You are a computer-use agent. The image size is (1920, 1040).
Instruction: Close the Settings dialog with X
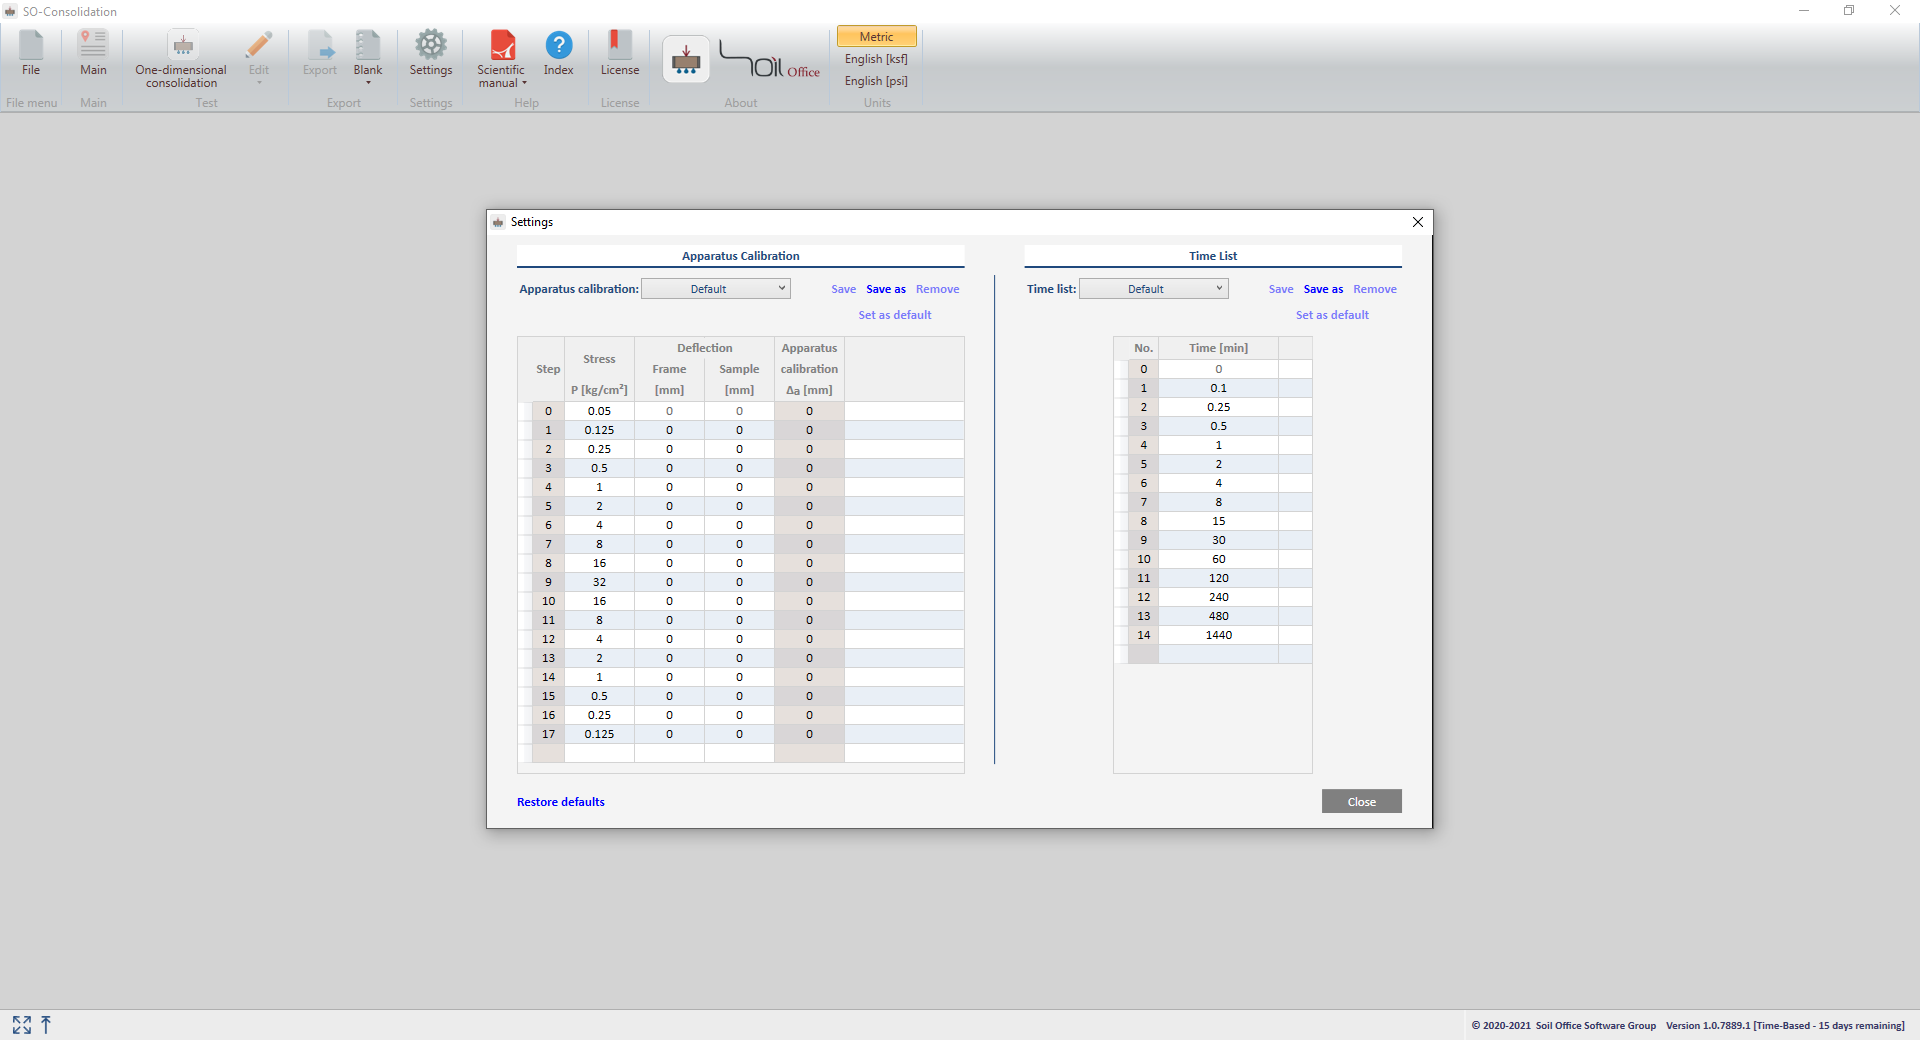tap(1418, 222)
